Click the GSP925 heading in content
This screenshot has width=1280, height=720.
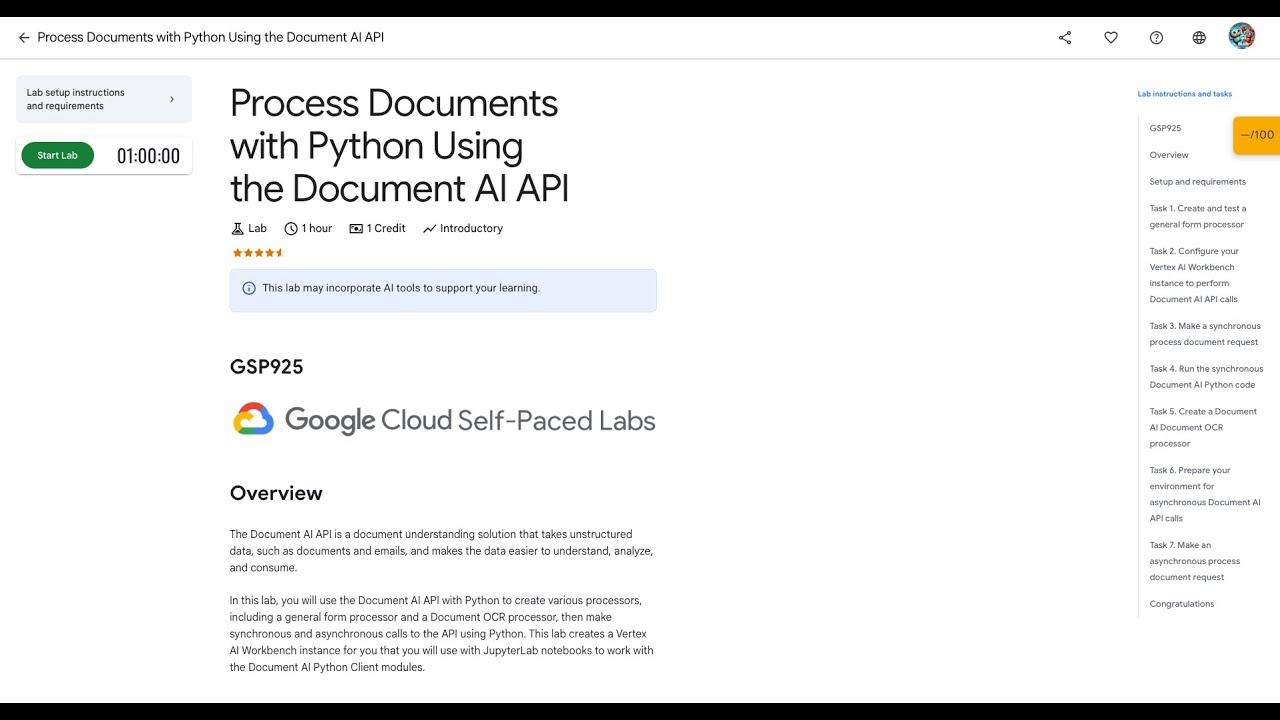tap(266, 367)
